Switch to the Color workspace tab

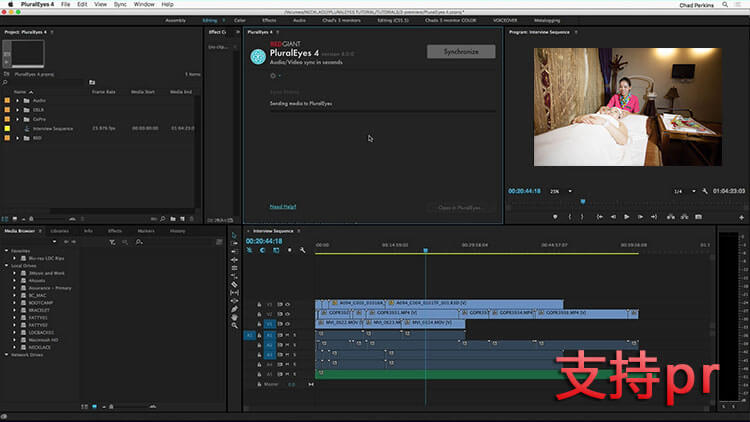coord(240,21)
